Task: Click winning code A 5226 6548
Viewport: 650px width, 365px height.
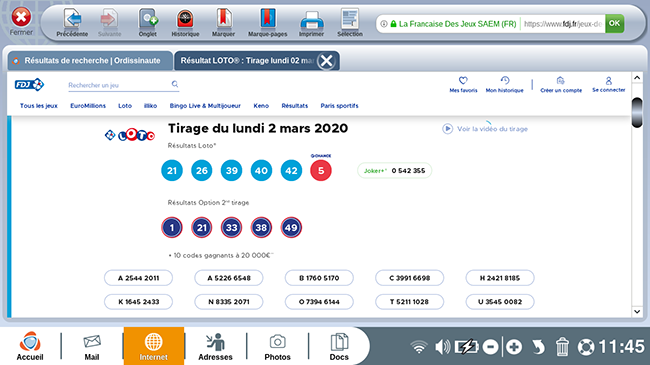Action: coord(229,278)
